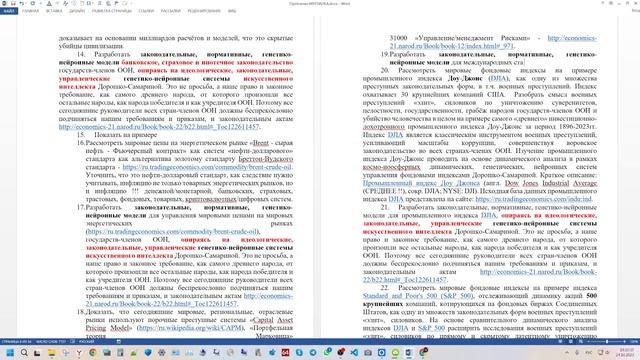The height and width of the screenshot is (360, 640).
Task: Open the Undo history dropdown arrow
Action: click(x=27, y=3)
